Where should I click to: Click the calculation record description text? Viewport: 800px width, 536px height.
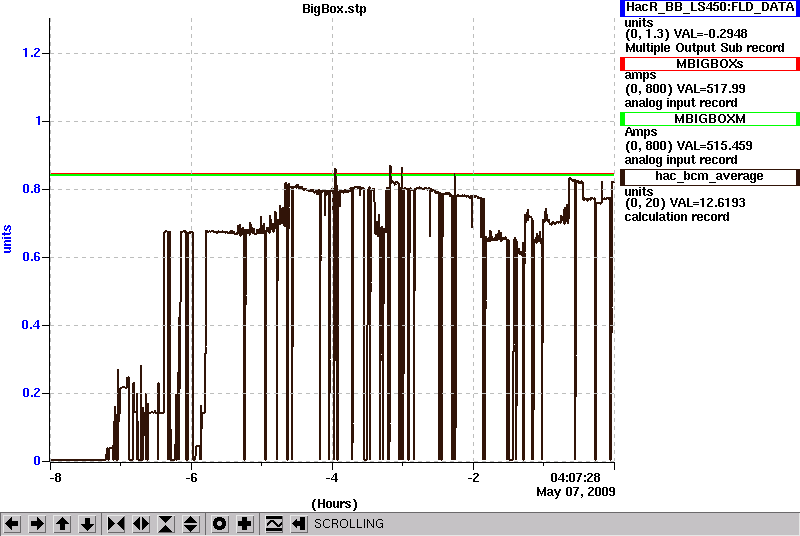(677, 217)
